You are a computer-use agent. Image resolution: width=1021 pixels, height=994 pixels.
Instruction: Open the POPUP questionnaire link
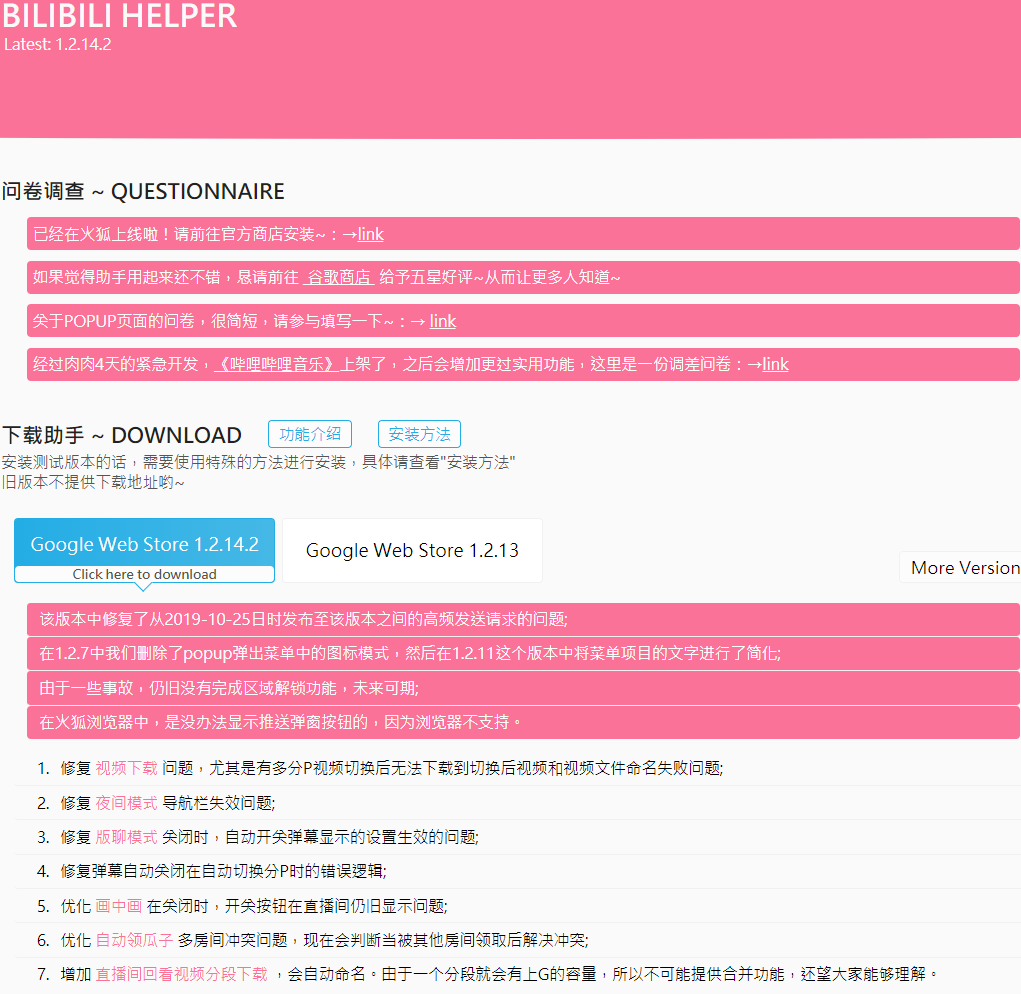(443, 321)
